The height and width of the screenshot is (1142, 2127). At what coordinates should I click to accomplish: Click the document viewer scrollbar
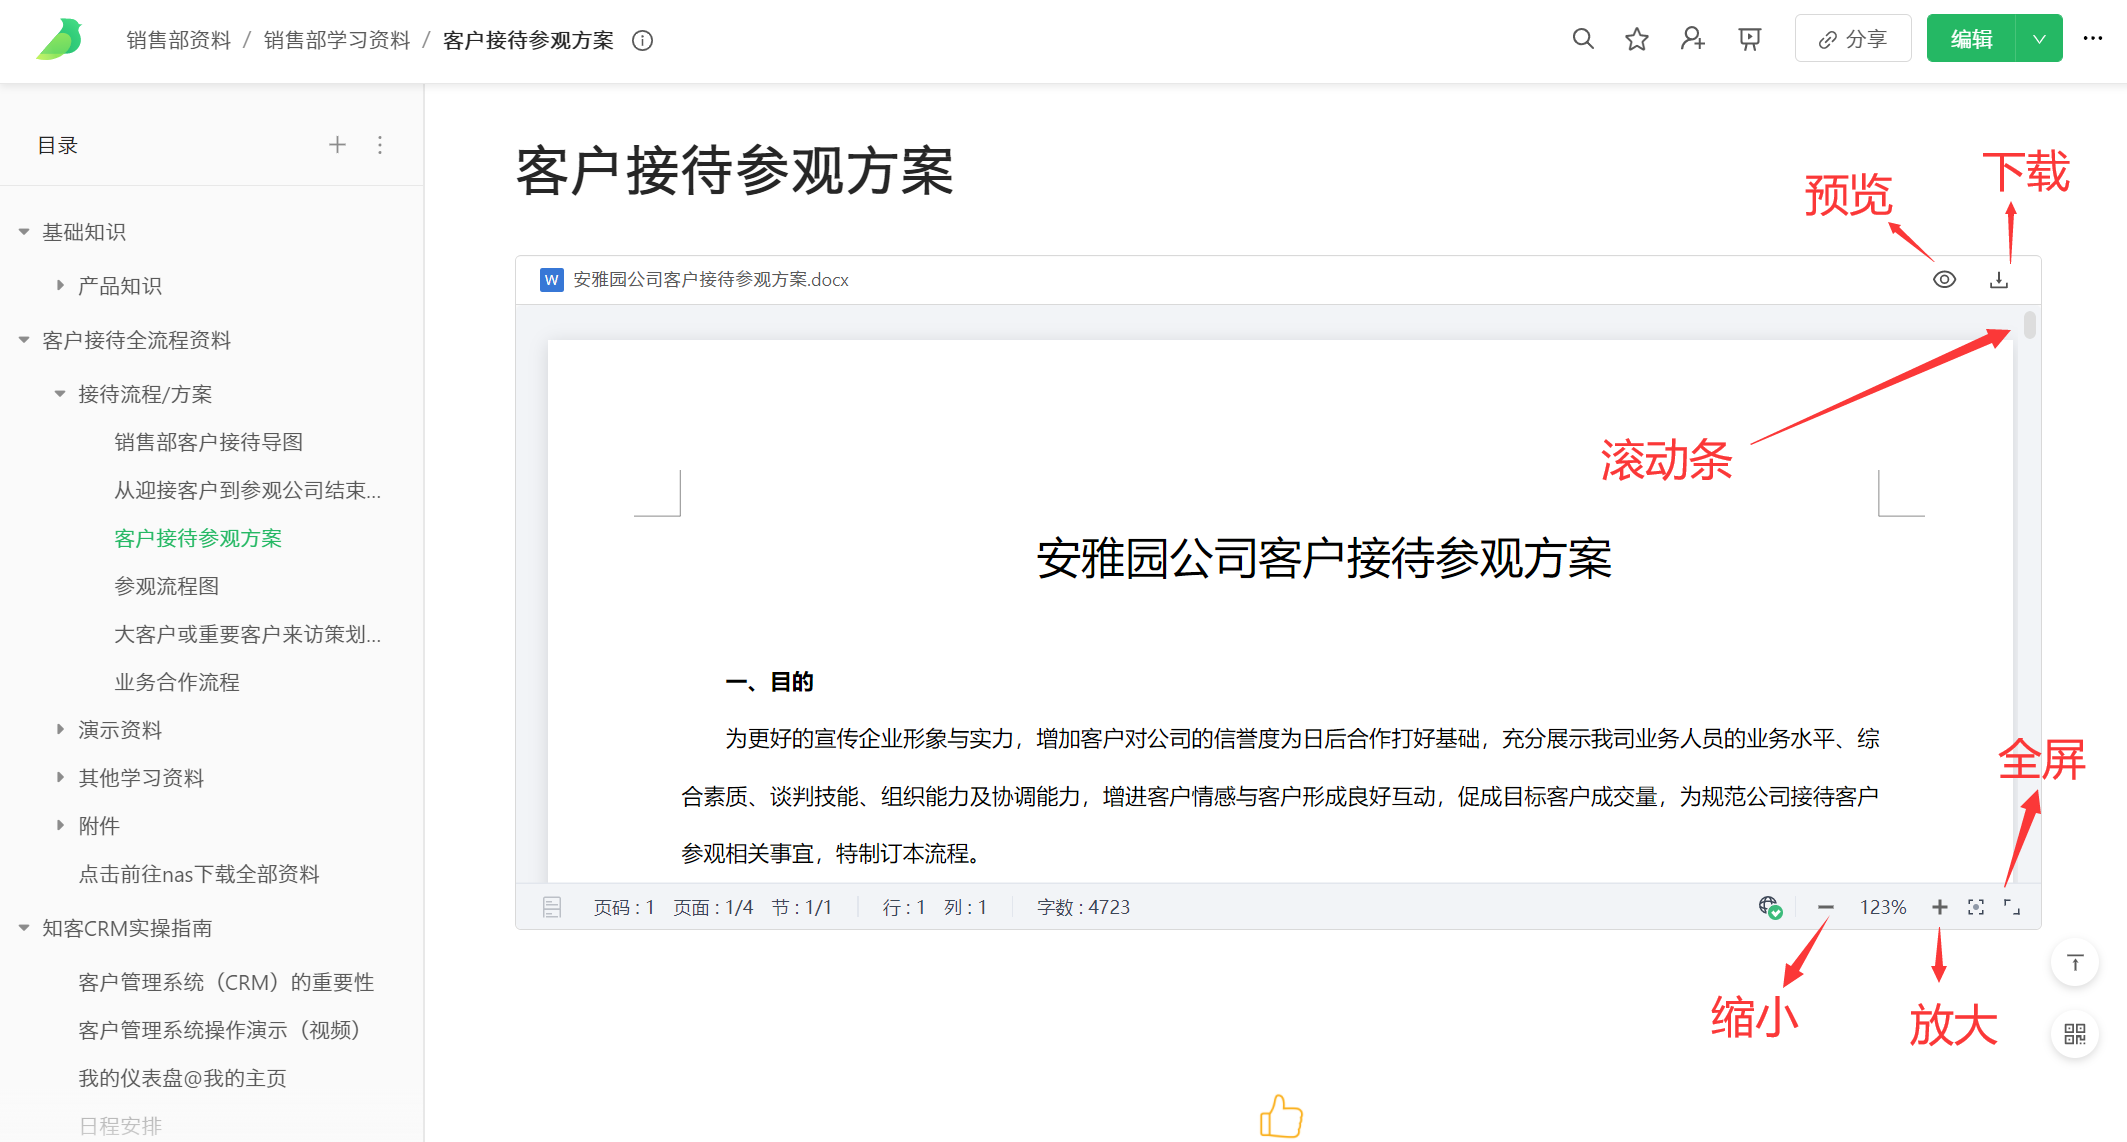2028,324
